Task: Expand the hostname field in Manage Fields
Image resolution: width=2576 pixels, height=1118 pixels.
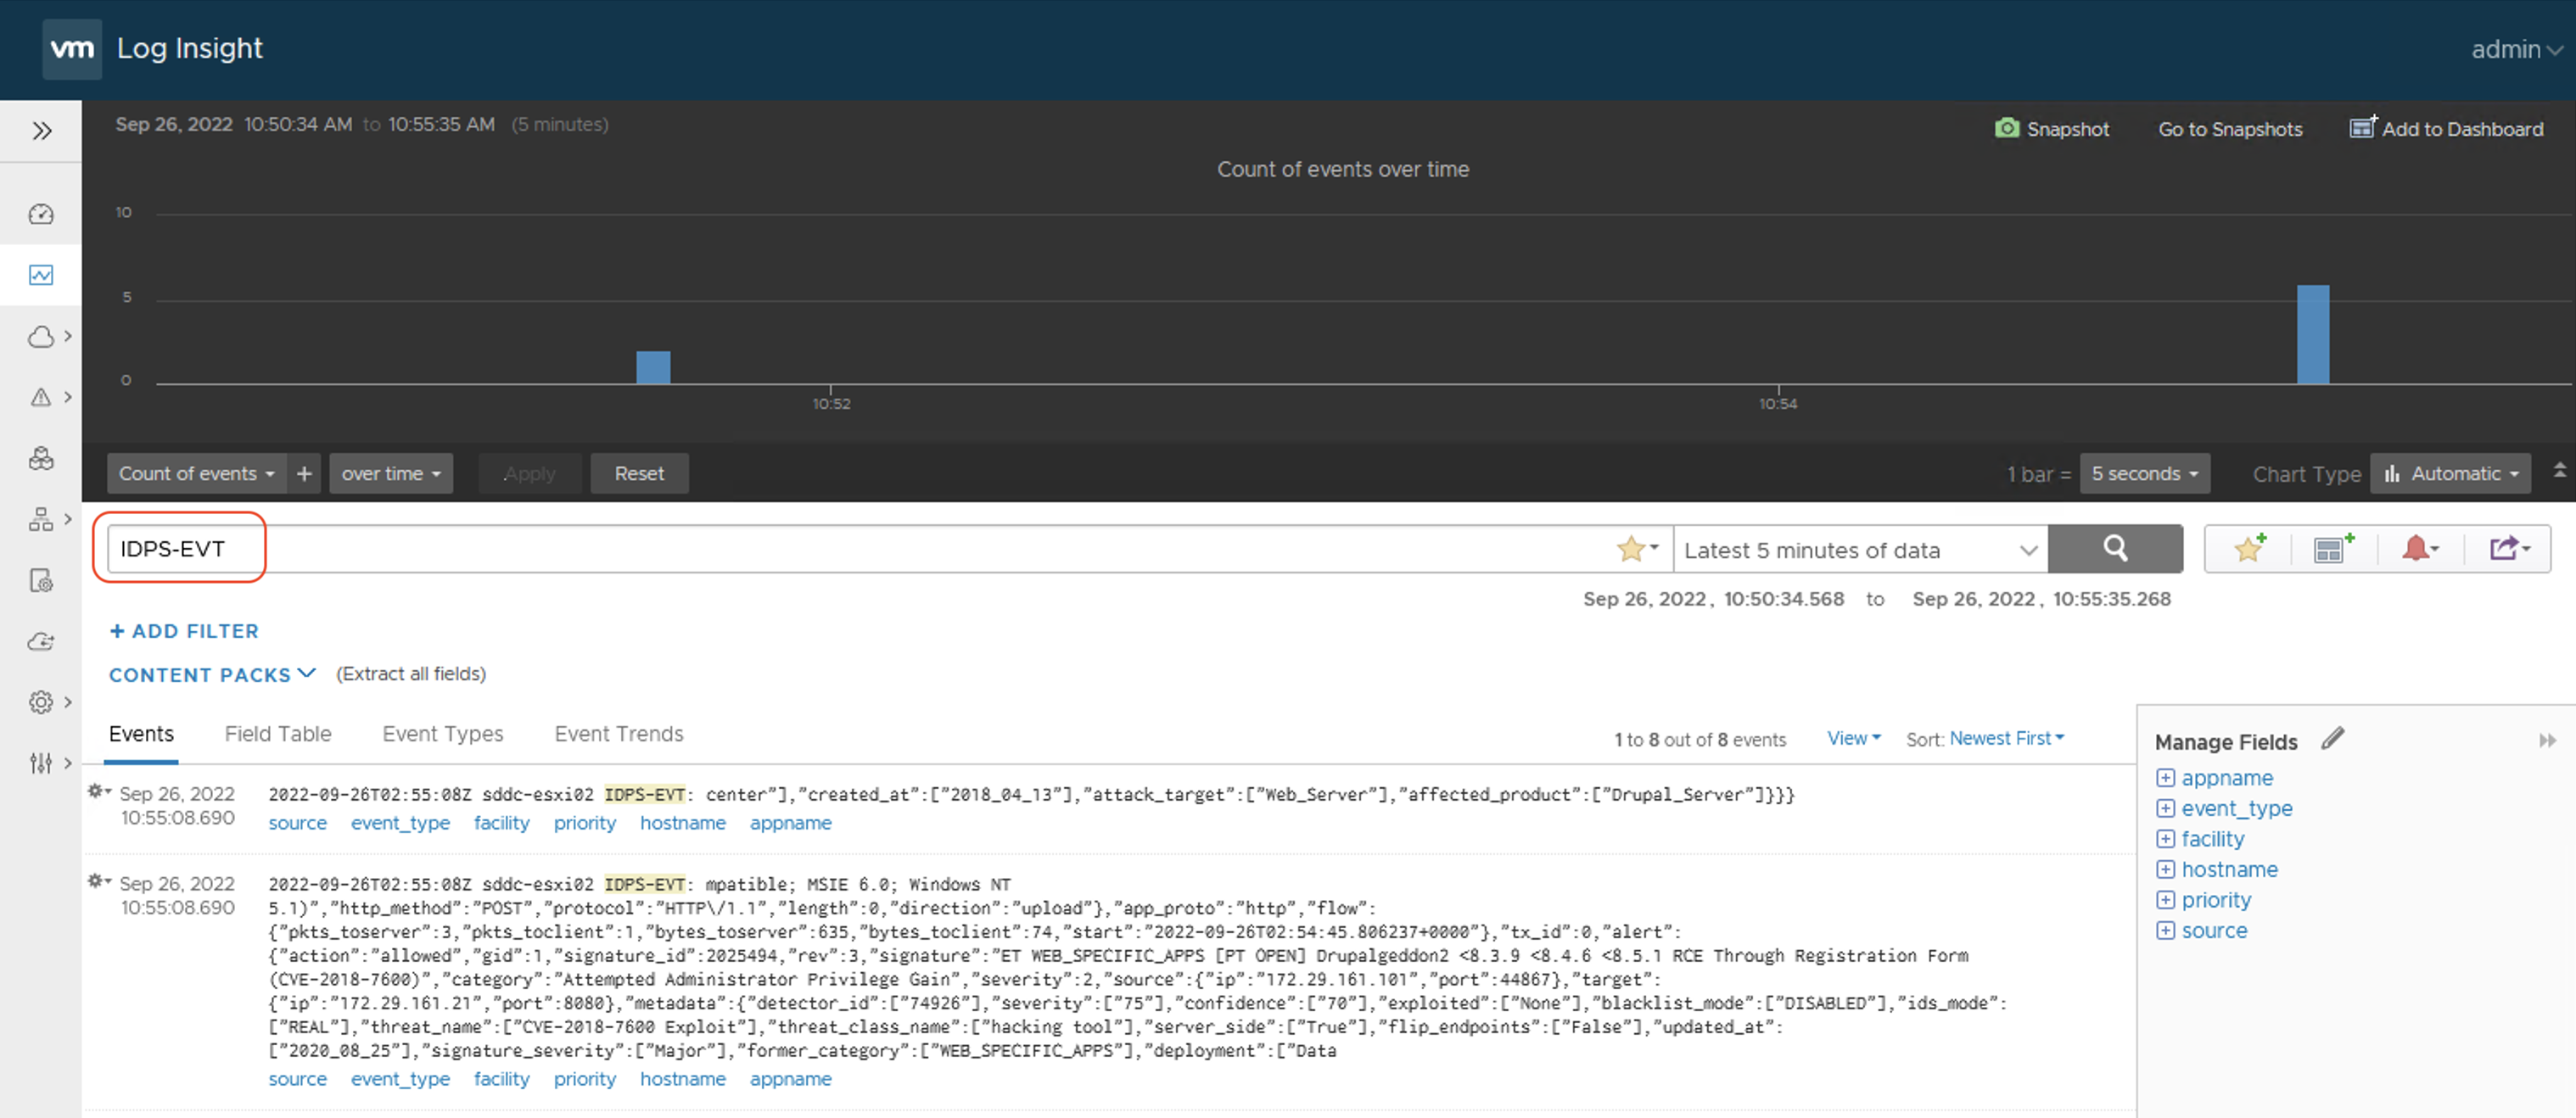Action: click(2165, 869)
